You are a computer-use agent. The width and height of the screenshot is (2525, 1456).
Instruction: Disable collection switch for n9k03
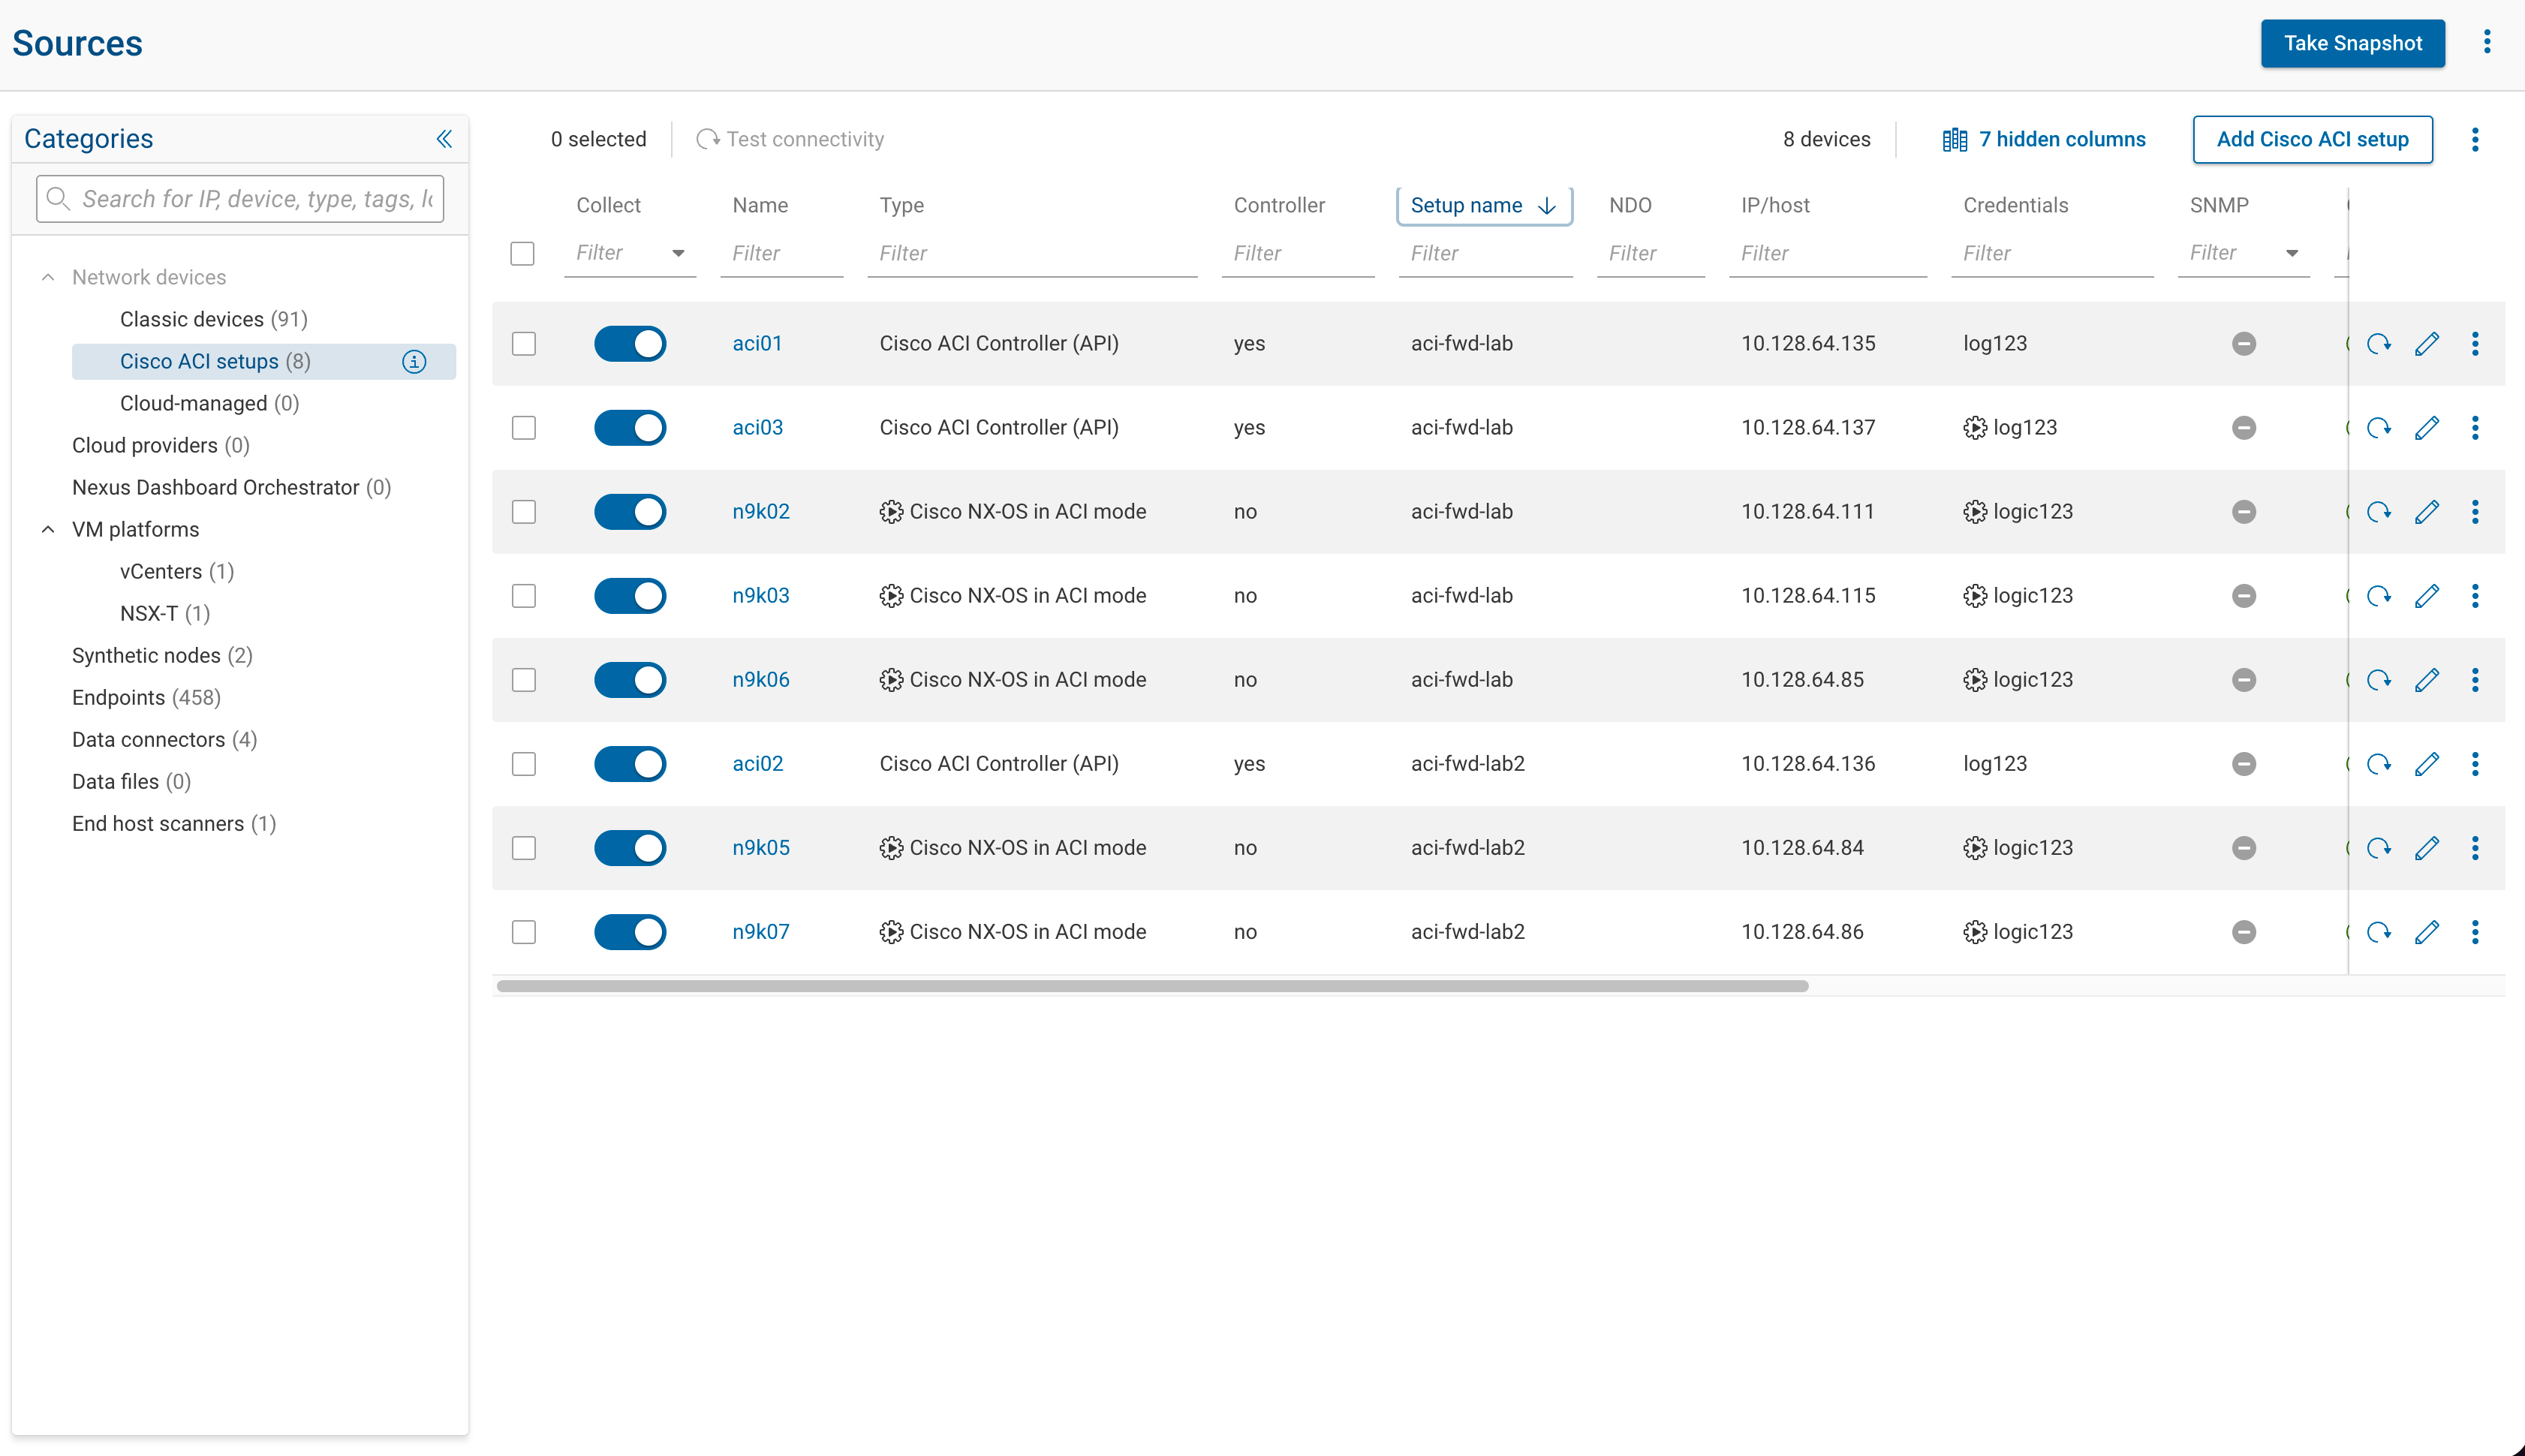coord(630,596)
